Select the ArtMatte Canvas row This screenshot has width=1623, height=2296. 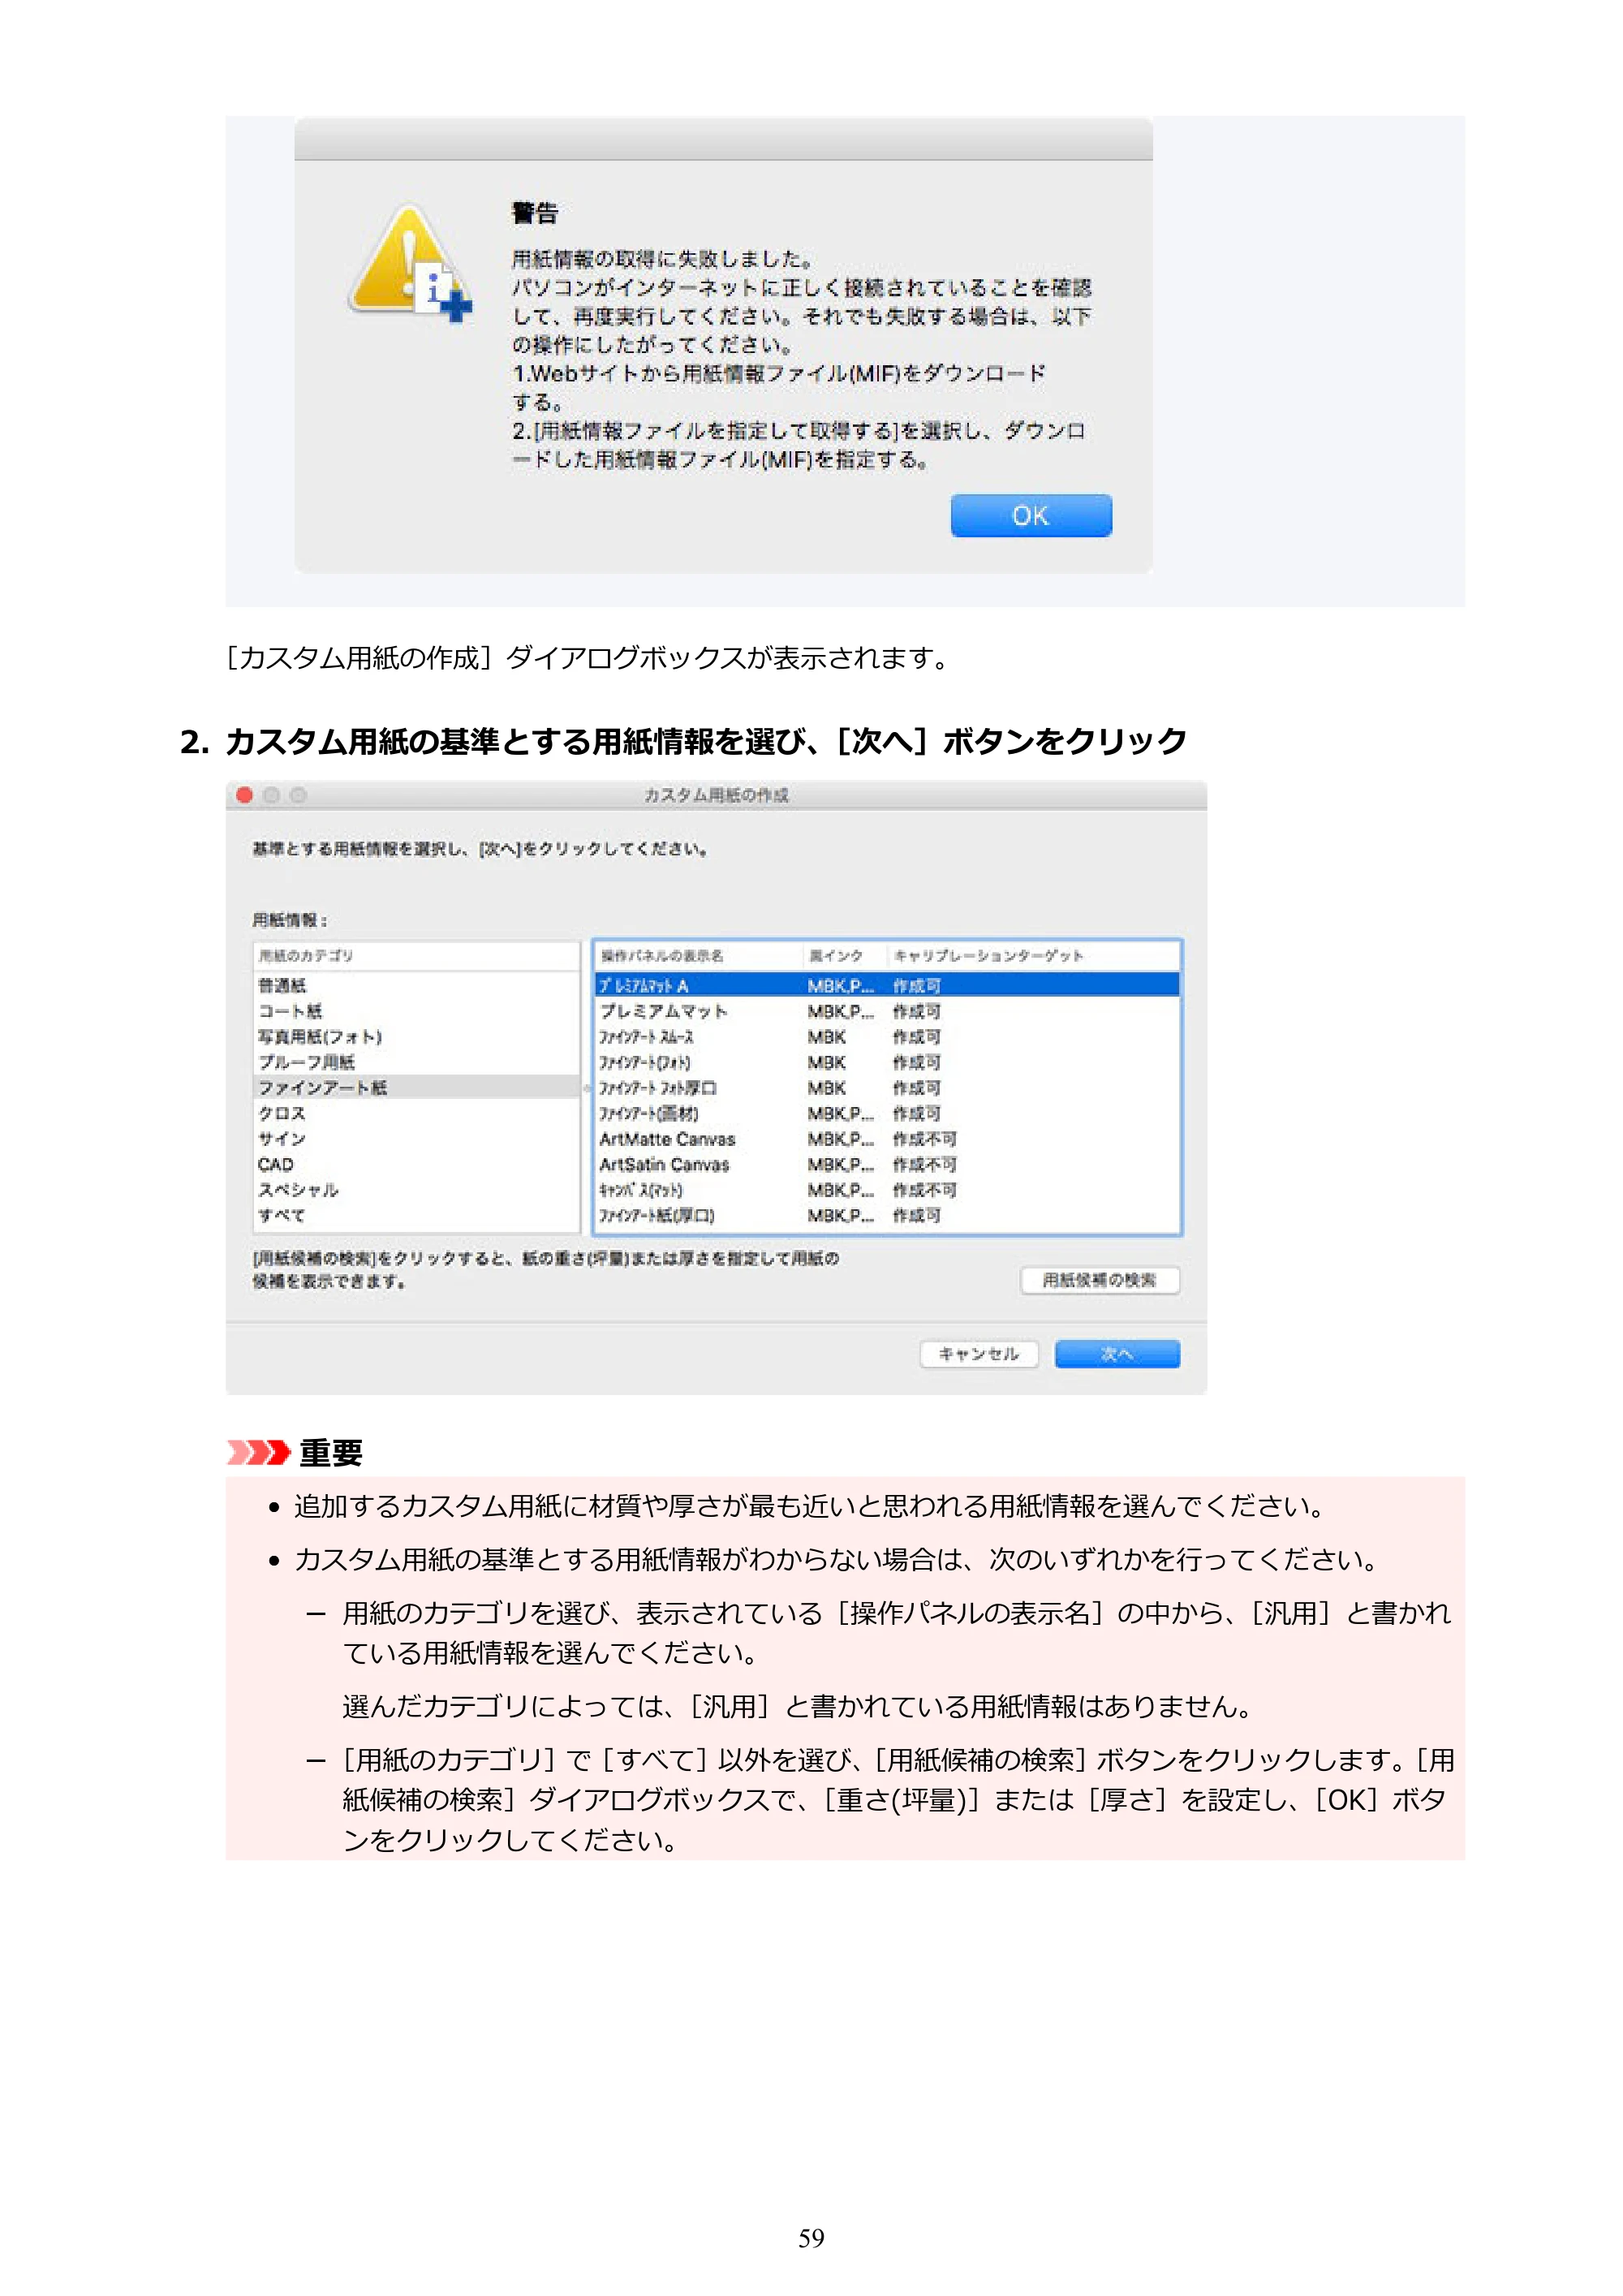tap(887, 1138)
